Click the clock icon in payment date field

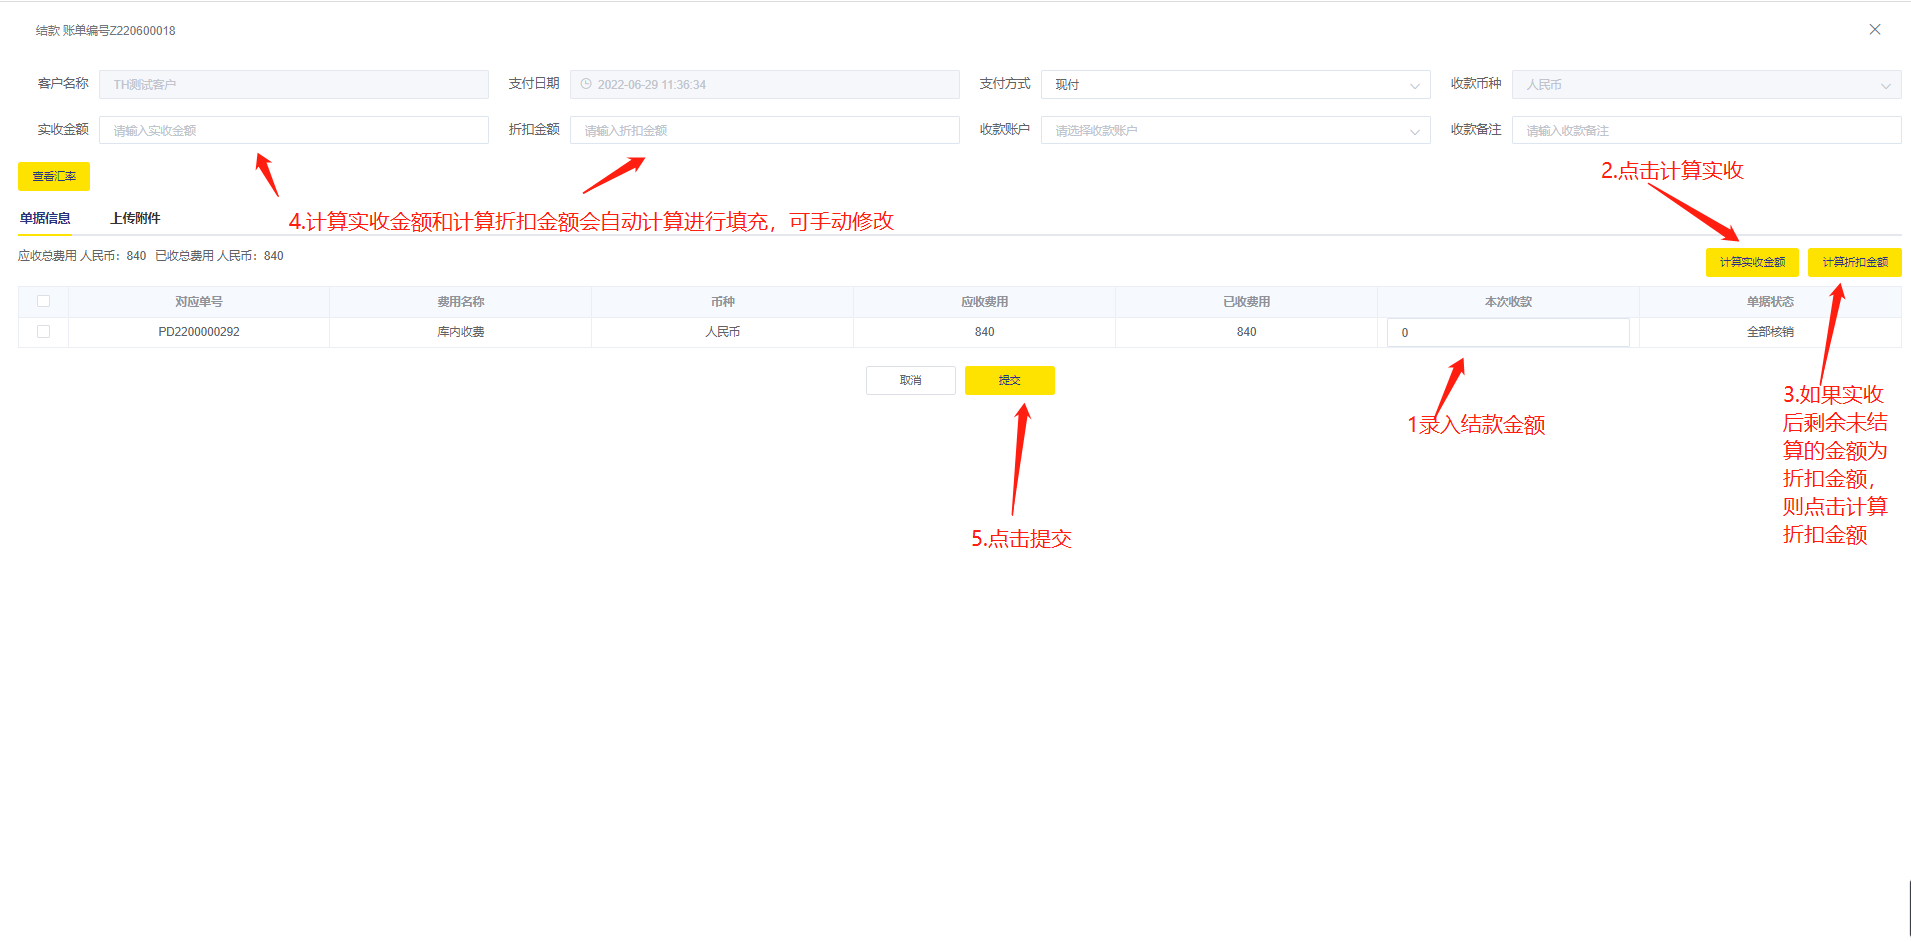(586, 85)
